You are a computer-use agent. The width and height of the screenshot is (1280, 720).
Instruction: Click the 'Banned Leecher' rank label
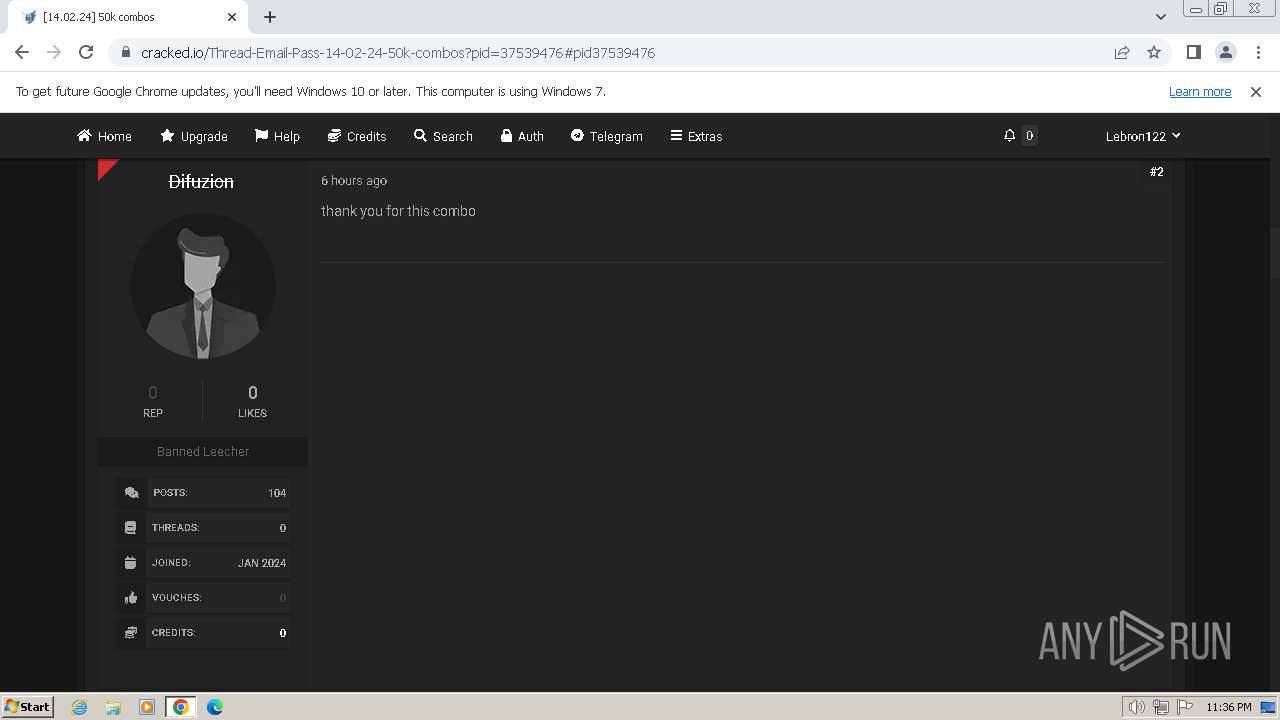point(203,451)
